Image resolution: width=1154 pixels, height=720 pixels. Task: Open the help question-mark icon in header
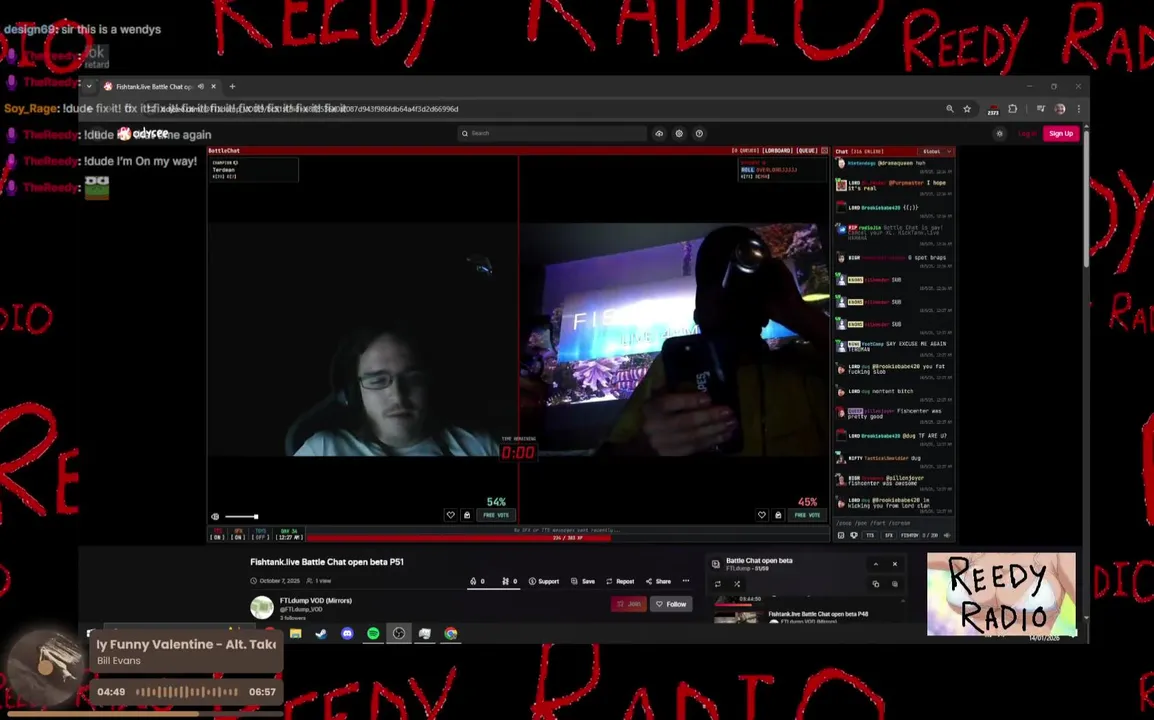699,133
